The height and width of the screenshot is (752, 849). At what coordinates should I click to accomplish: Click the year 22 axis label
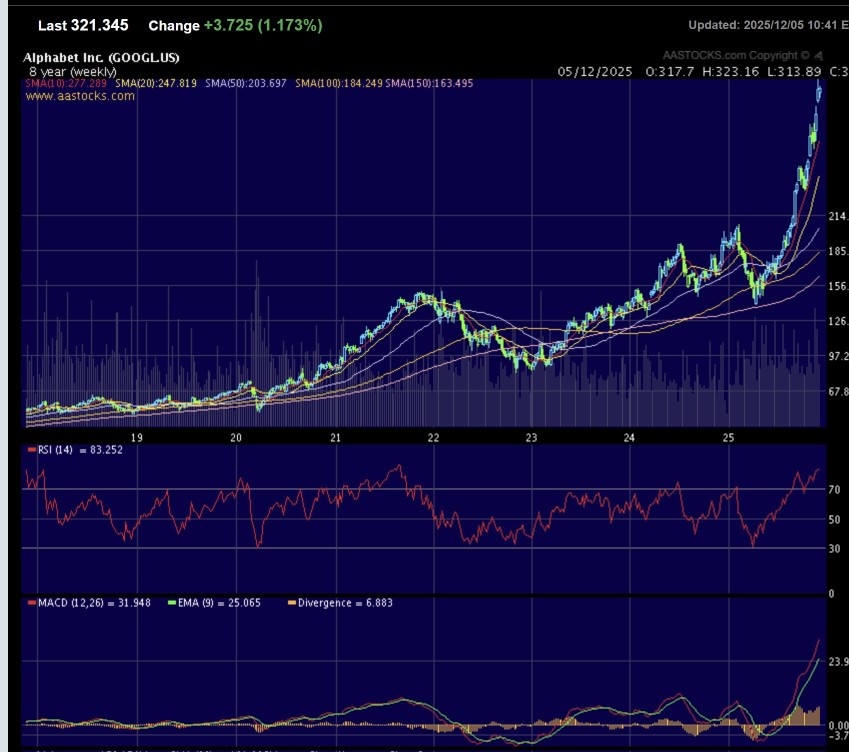coord(433,437)
